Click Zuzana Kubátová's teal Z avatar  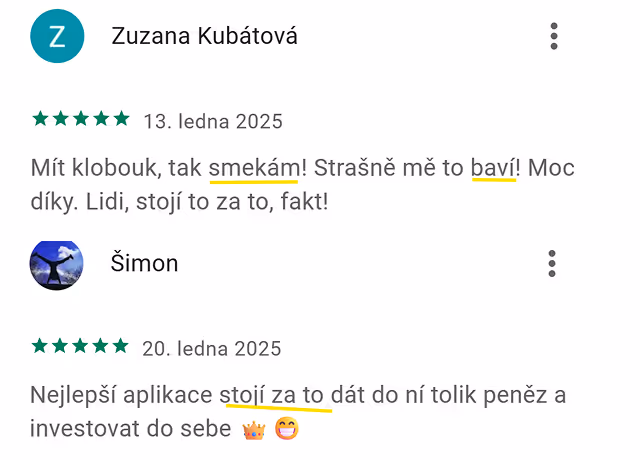[x=57, y=36]
